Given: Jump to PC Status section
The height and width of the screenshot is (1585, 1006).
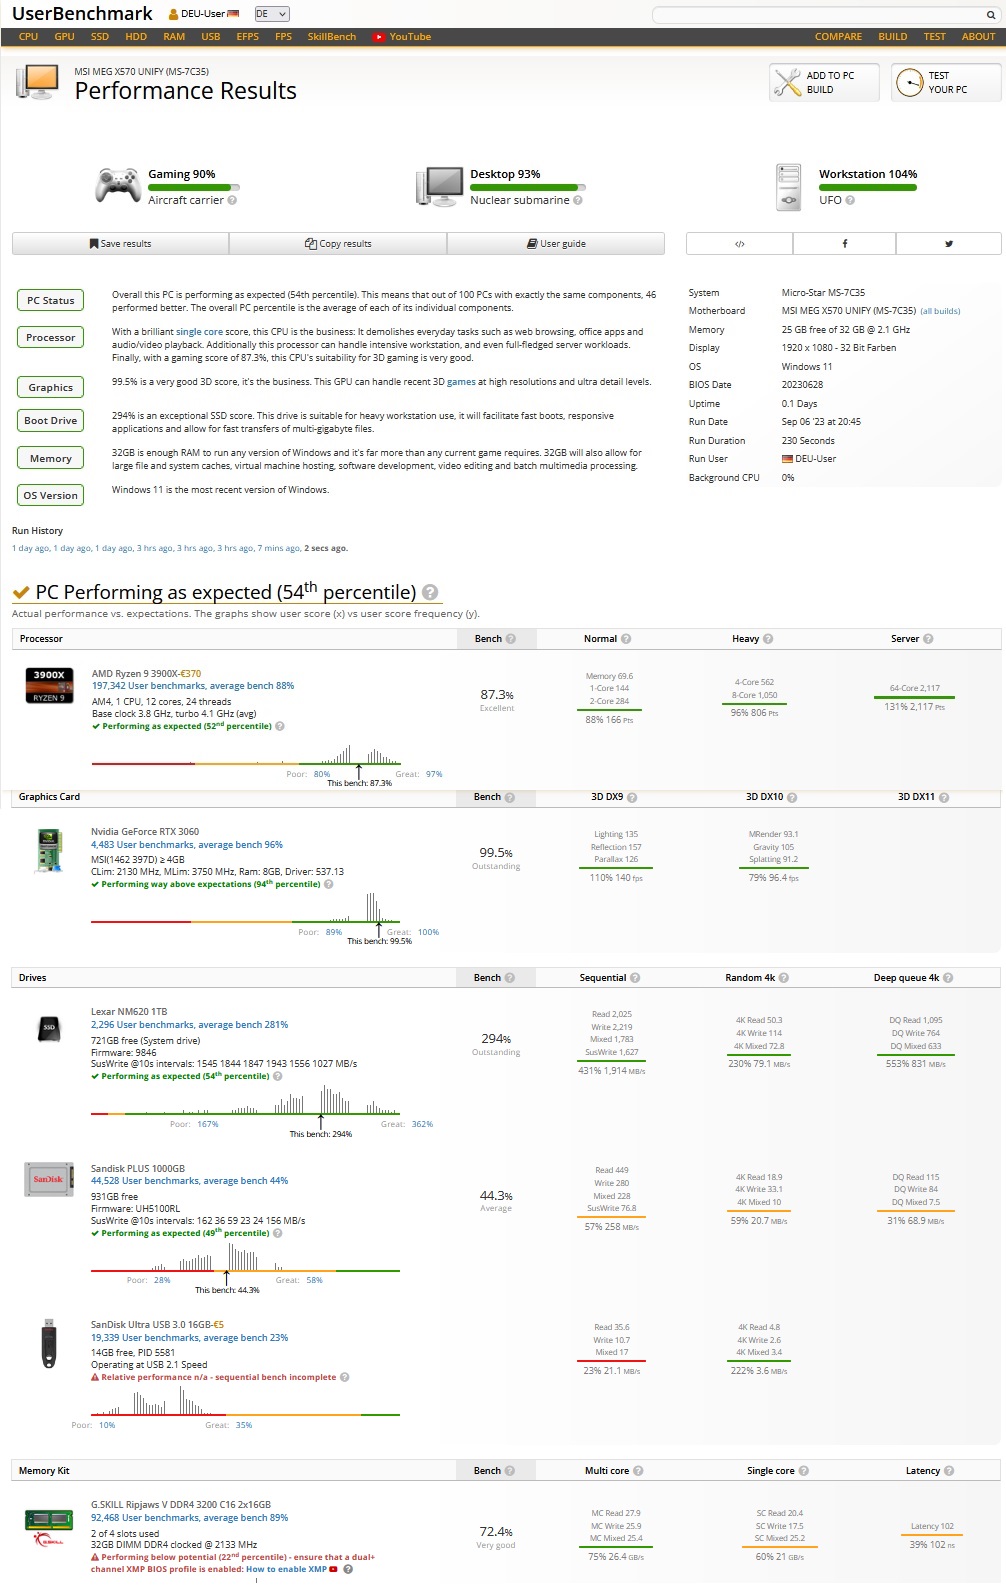Looking at the screenshot, I should [x=50, y=300].
